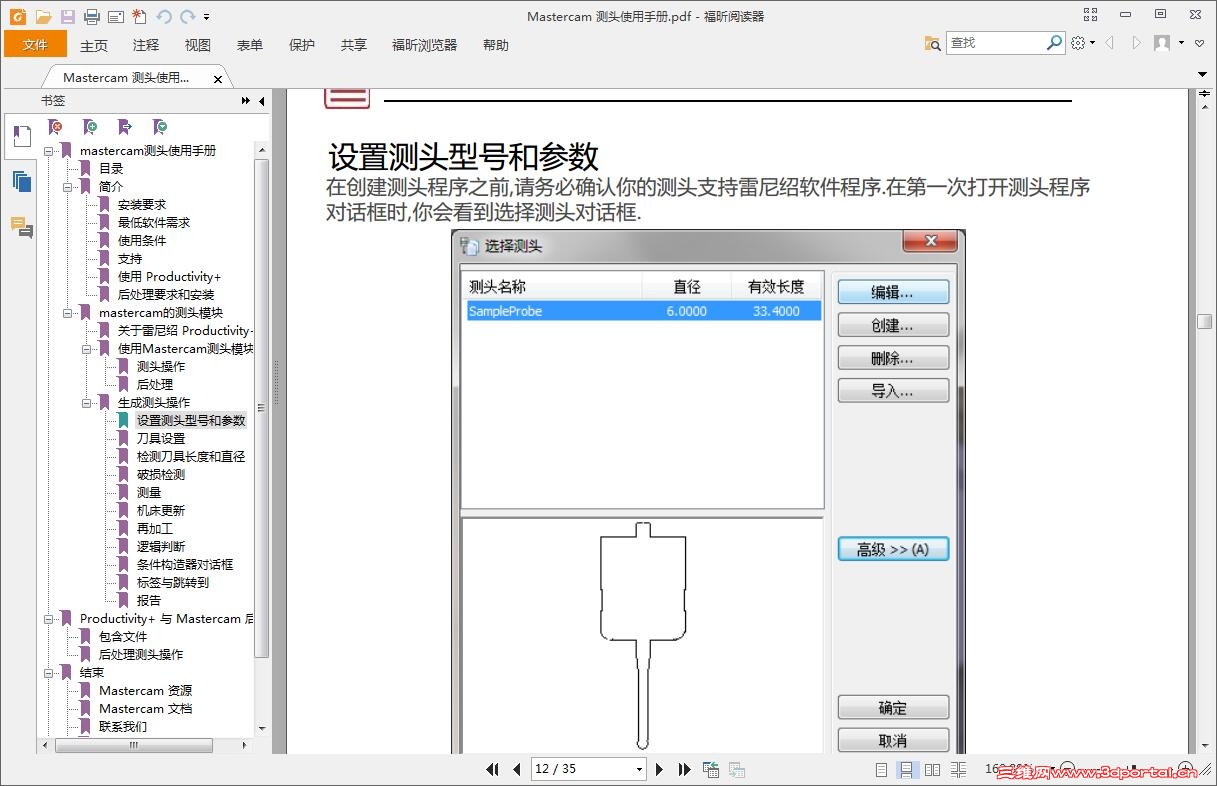Click the bookmark options dropdown icon
The height and width of the screenshot is (786, 1217).
click(160, 127)
